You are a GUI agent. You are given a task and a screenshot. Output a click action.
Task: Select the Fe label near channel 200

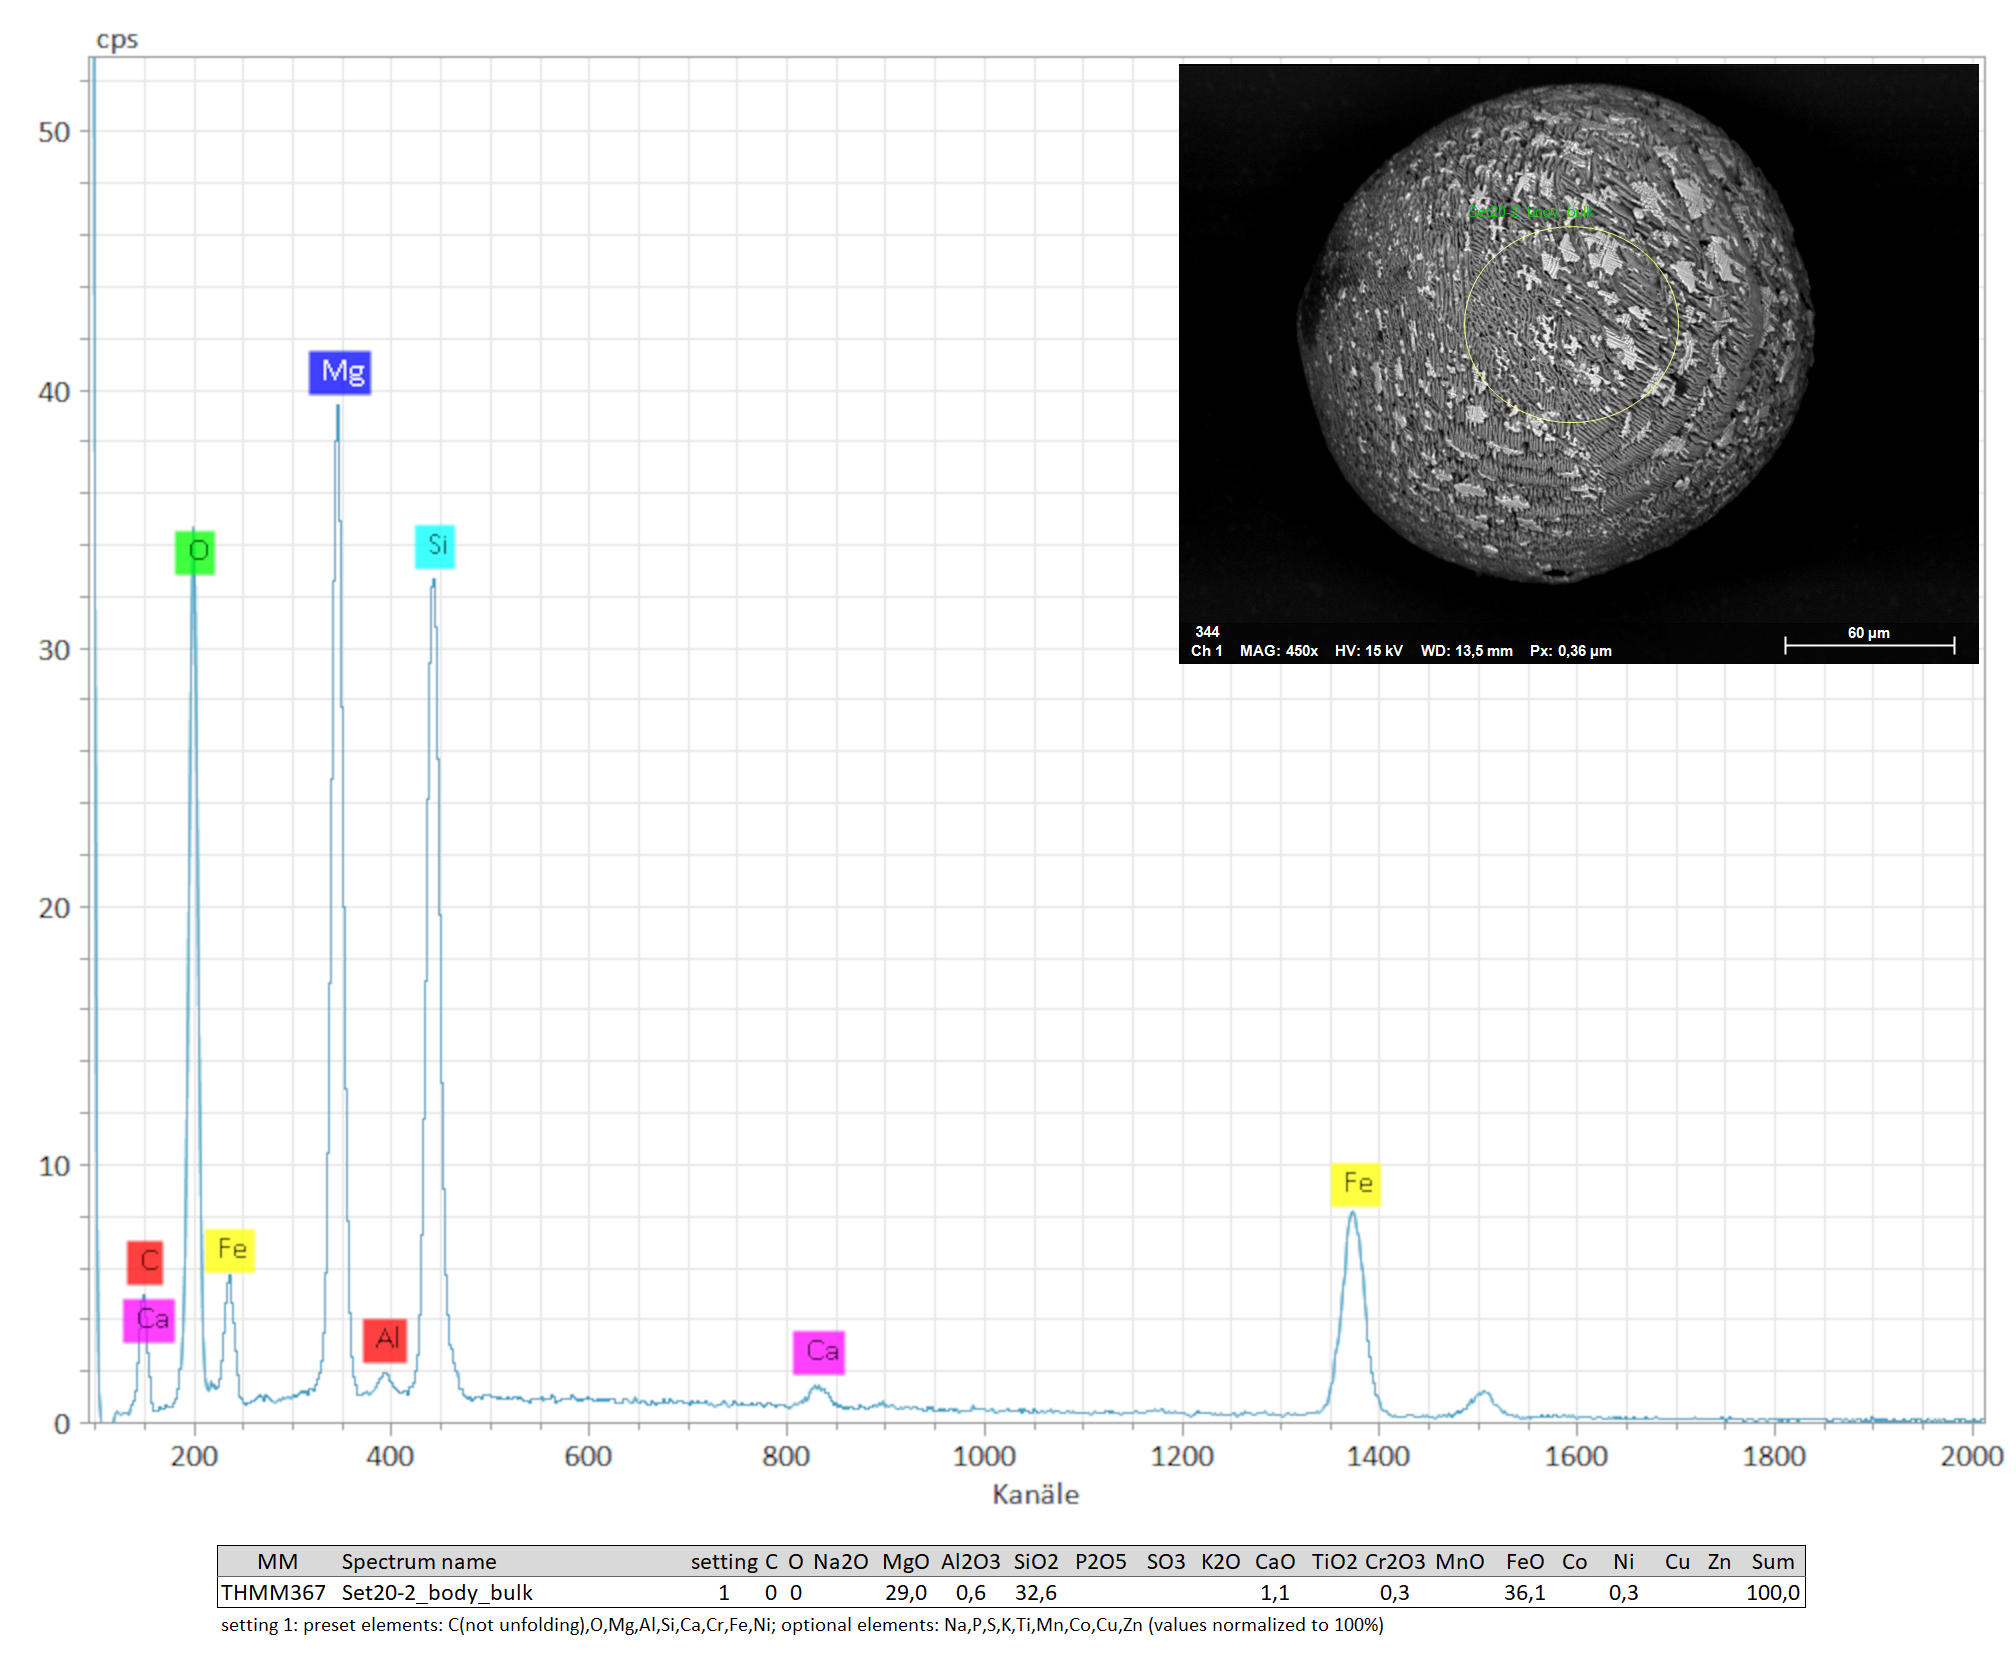tap(230, 1250)
